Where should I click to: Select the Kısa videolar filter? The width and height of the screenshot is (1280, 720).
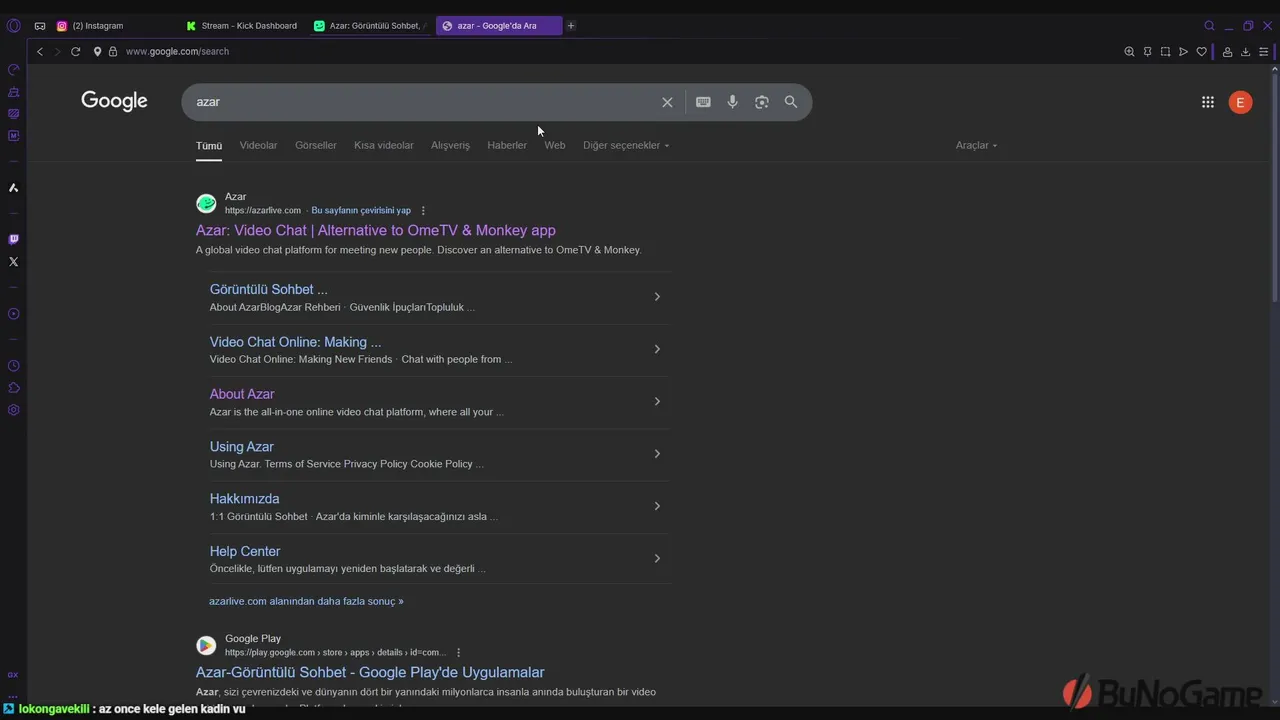point(384,145)
